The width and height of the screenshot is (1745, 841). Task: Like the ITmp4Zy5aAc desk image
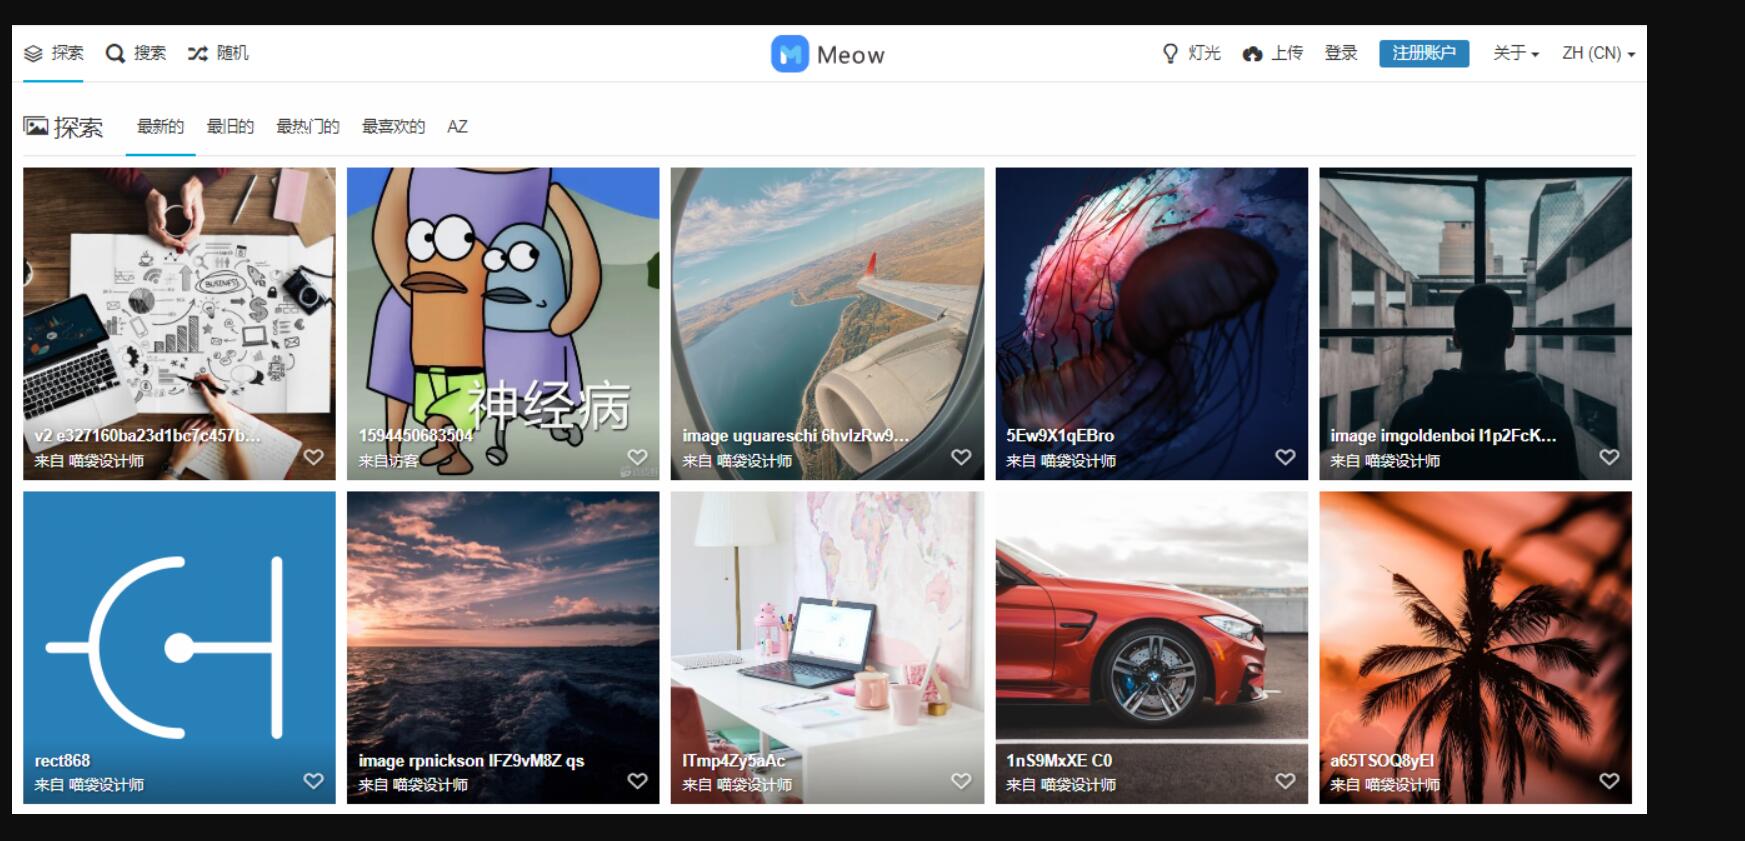tap(961, 781)
